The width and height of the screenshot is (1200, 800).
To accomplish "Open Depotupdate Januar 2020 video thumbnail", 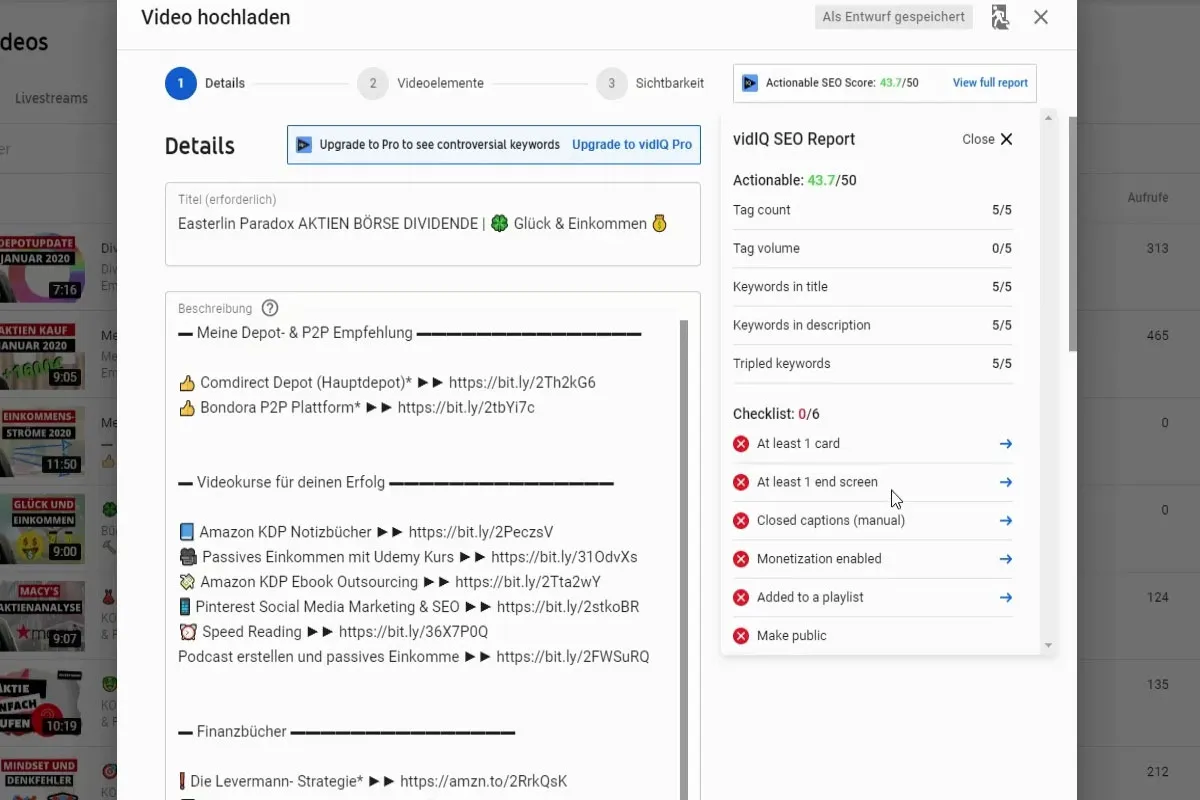I will [42, 268].
